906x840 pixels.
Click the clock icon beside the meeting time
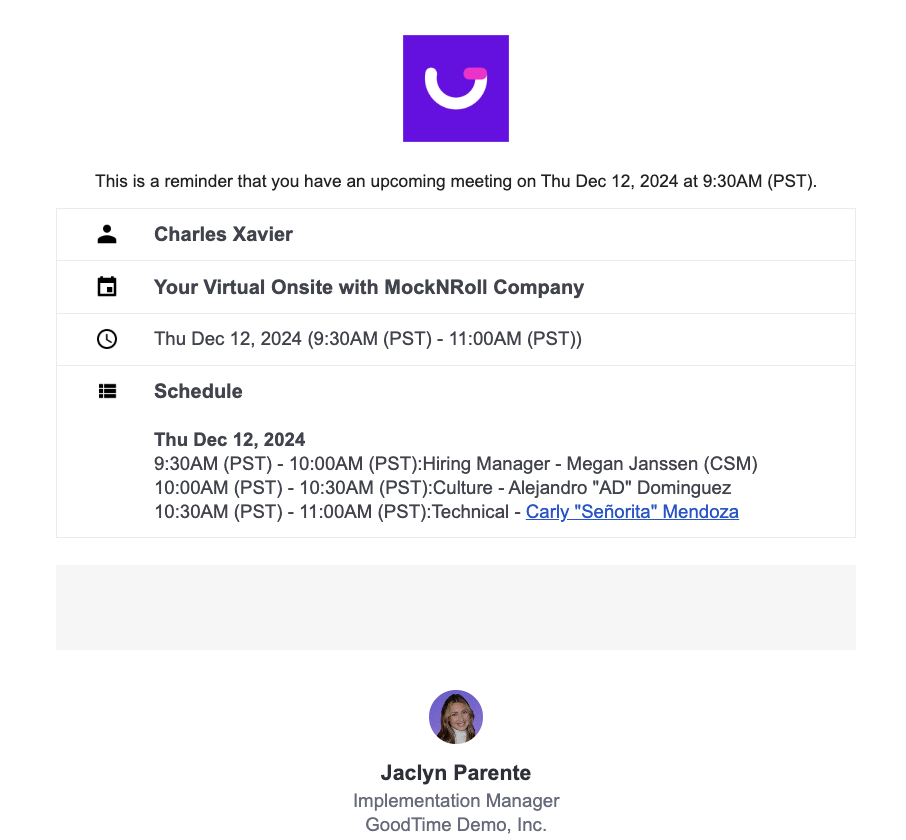click(x=107, y=339)
